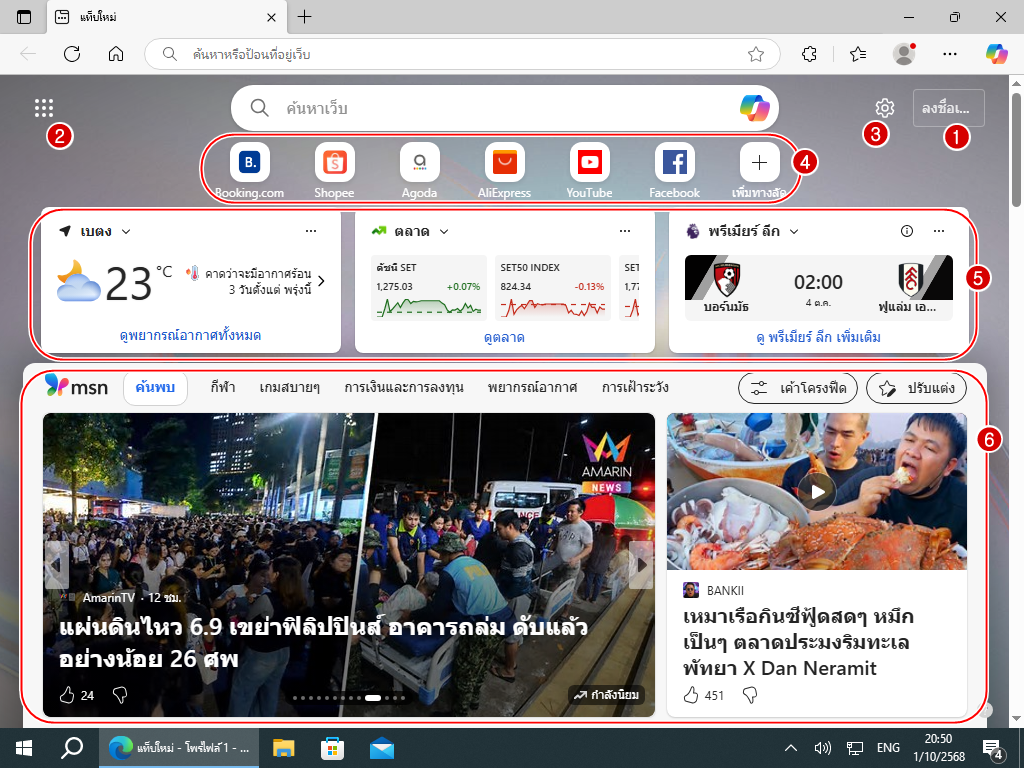Open Copilot from the browser toolbar

click(x=996, y=54)
